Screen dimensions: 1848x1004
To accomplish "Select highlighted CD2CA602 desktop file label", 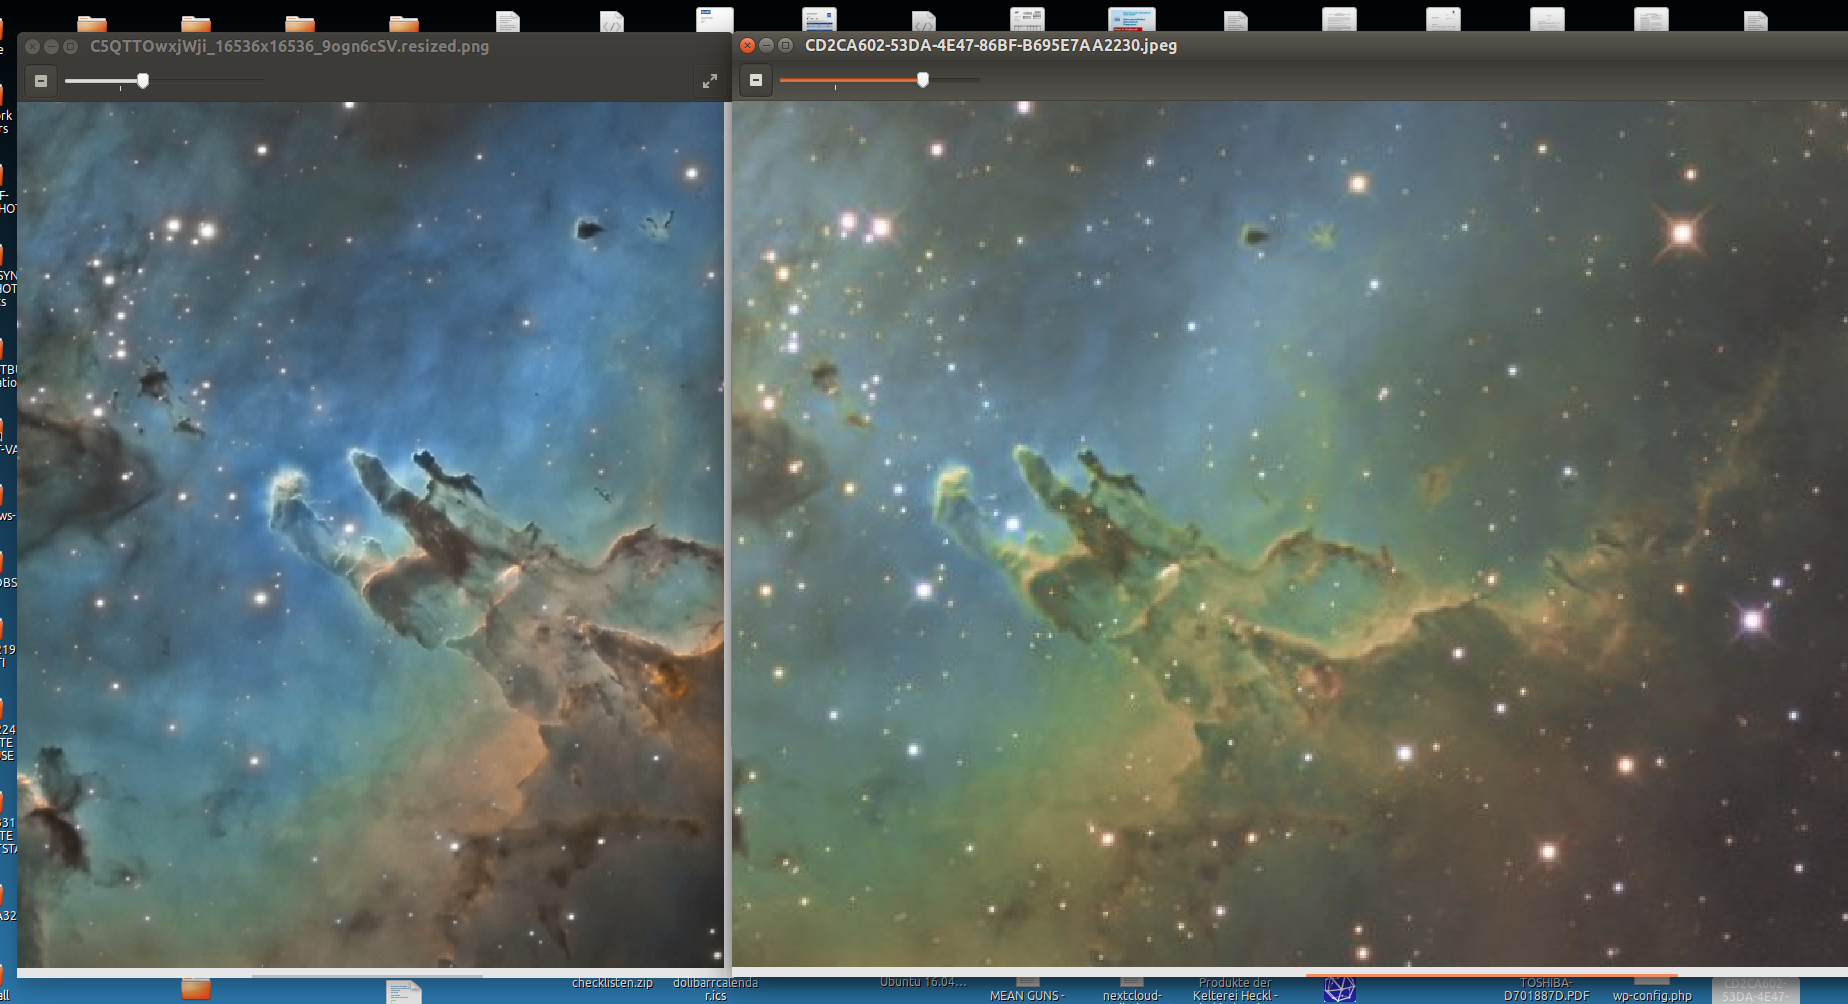I will (x=1755, y=990).
